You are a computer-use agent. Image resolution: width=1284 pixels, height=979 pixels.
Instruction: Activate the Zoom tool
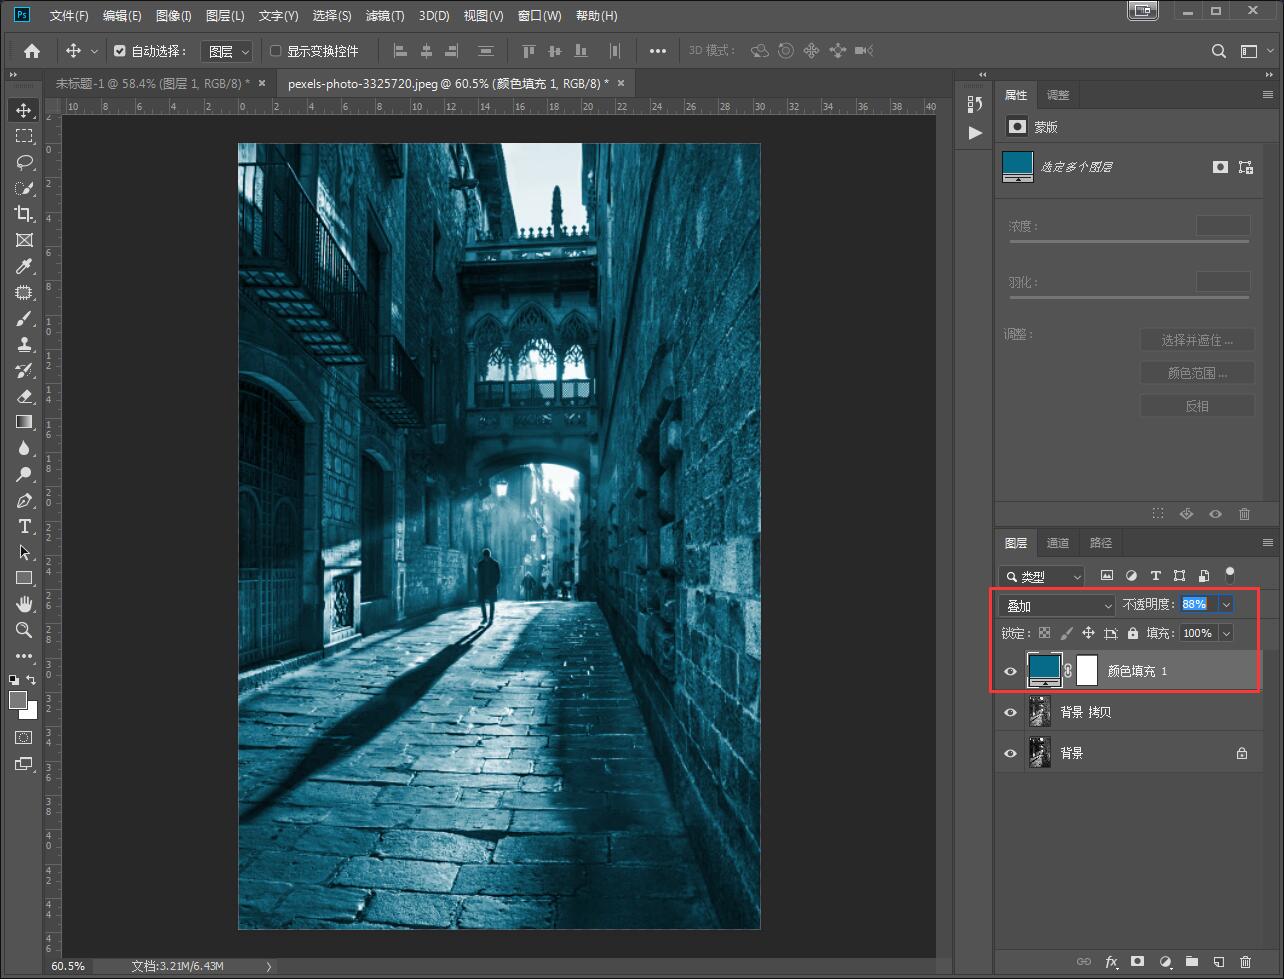click(24, 630)
